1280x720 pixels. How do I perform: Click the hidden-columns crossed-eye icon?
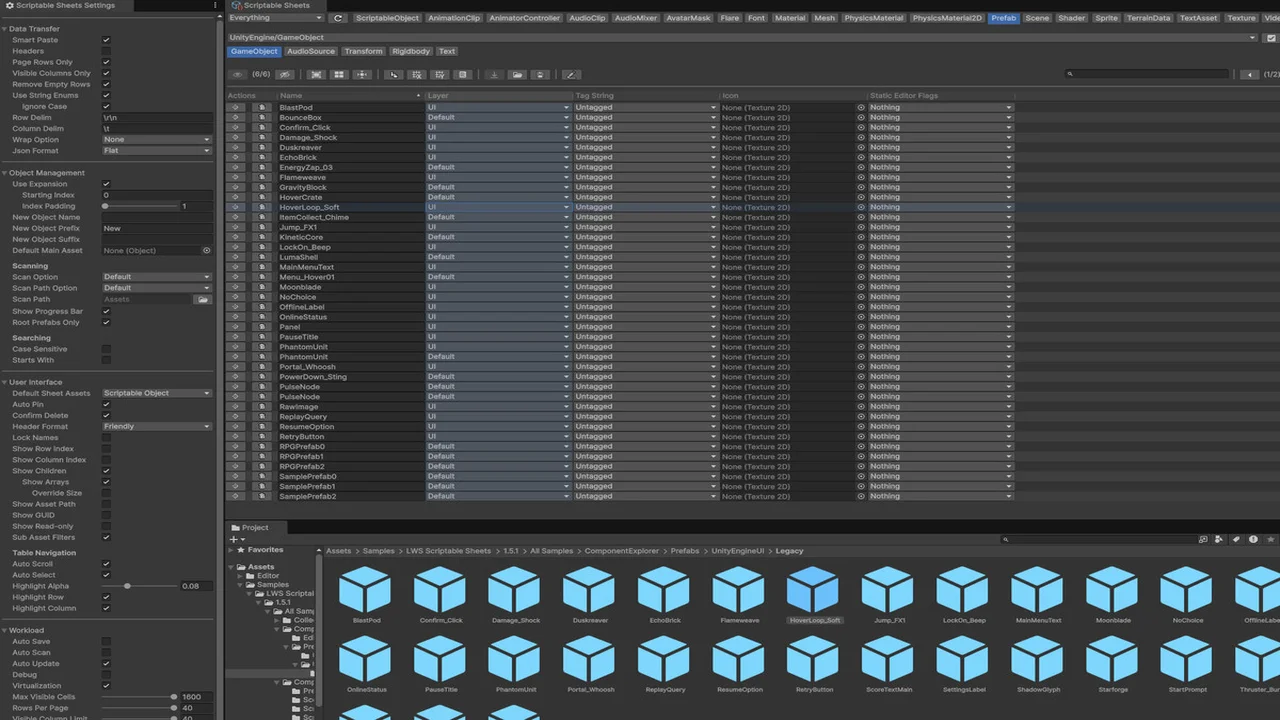(x=285, y=74)
